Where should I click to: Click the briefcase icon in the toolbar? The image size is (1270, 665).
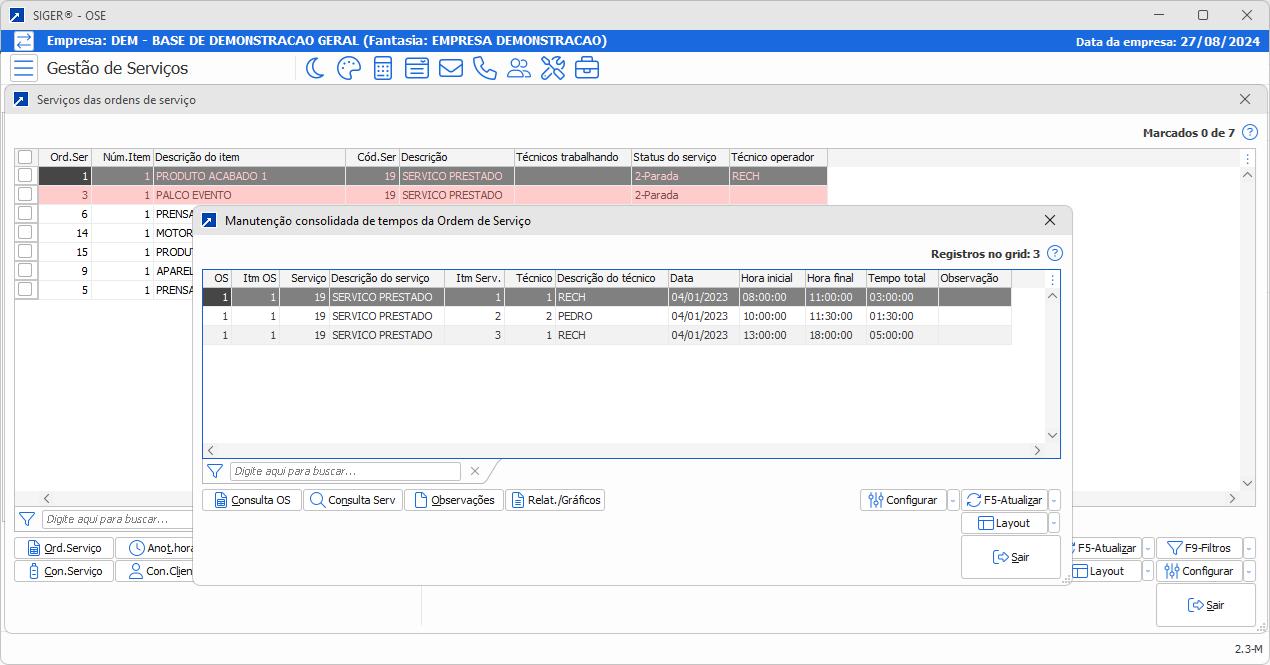pos(586,68)
